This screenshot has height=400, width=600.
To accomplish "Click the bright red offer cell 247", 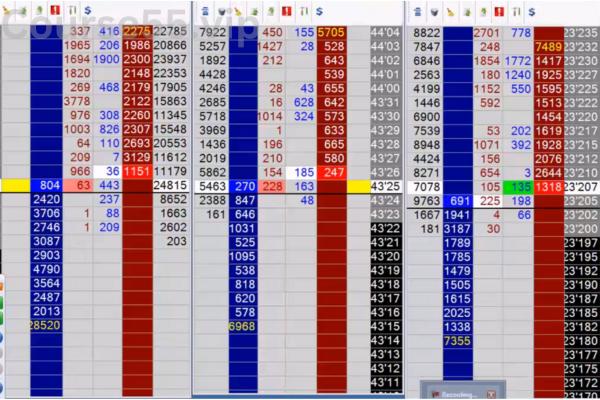I will (332, 172).
